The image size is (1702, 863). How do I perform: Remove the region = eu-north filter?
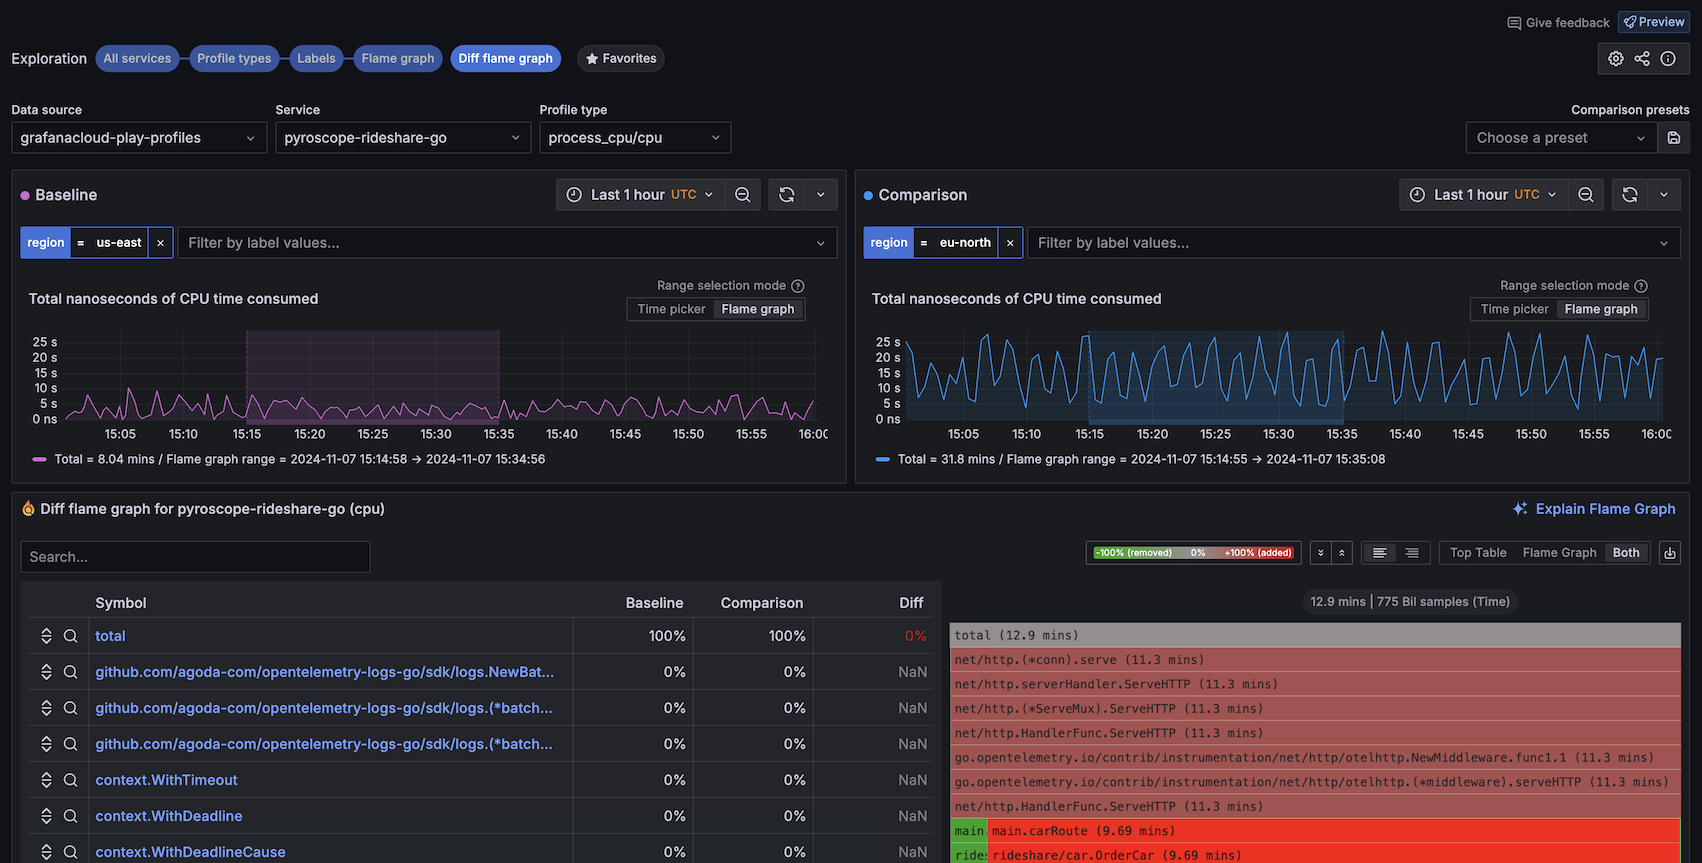point(1010,243)
